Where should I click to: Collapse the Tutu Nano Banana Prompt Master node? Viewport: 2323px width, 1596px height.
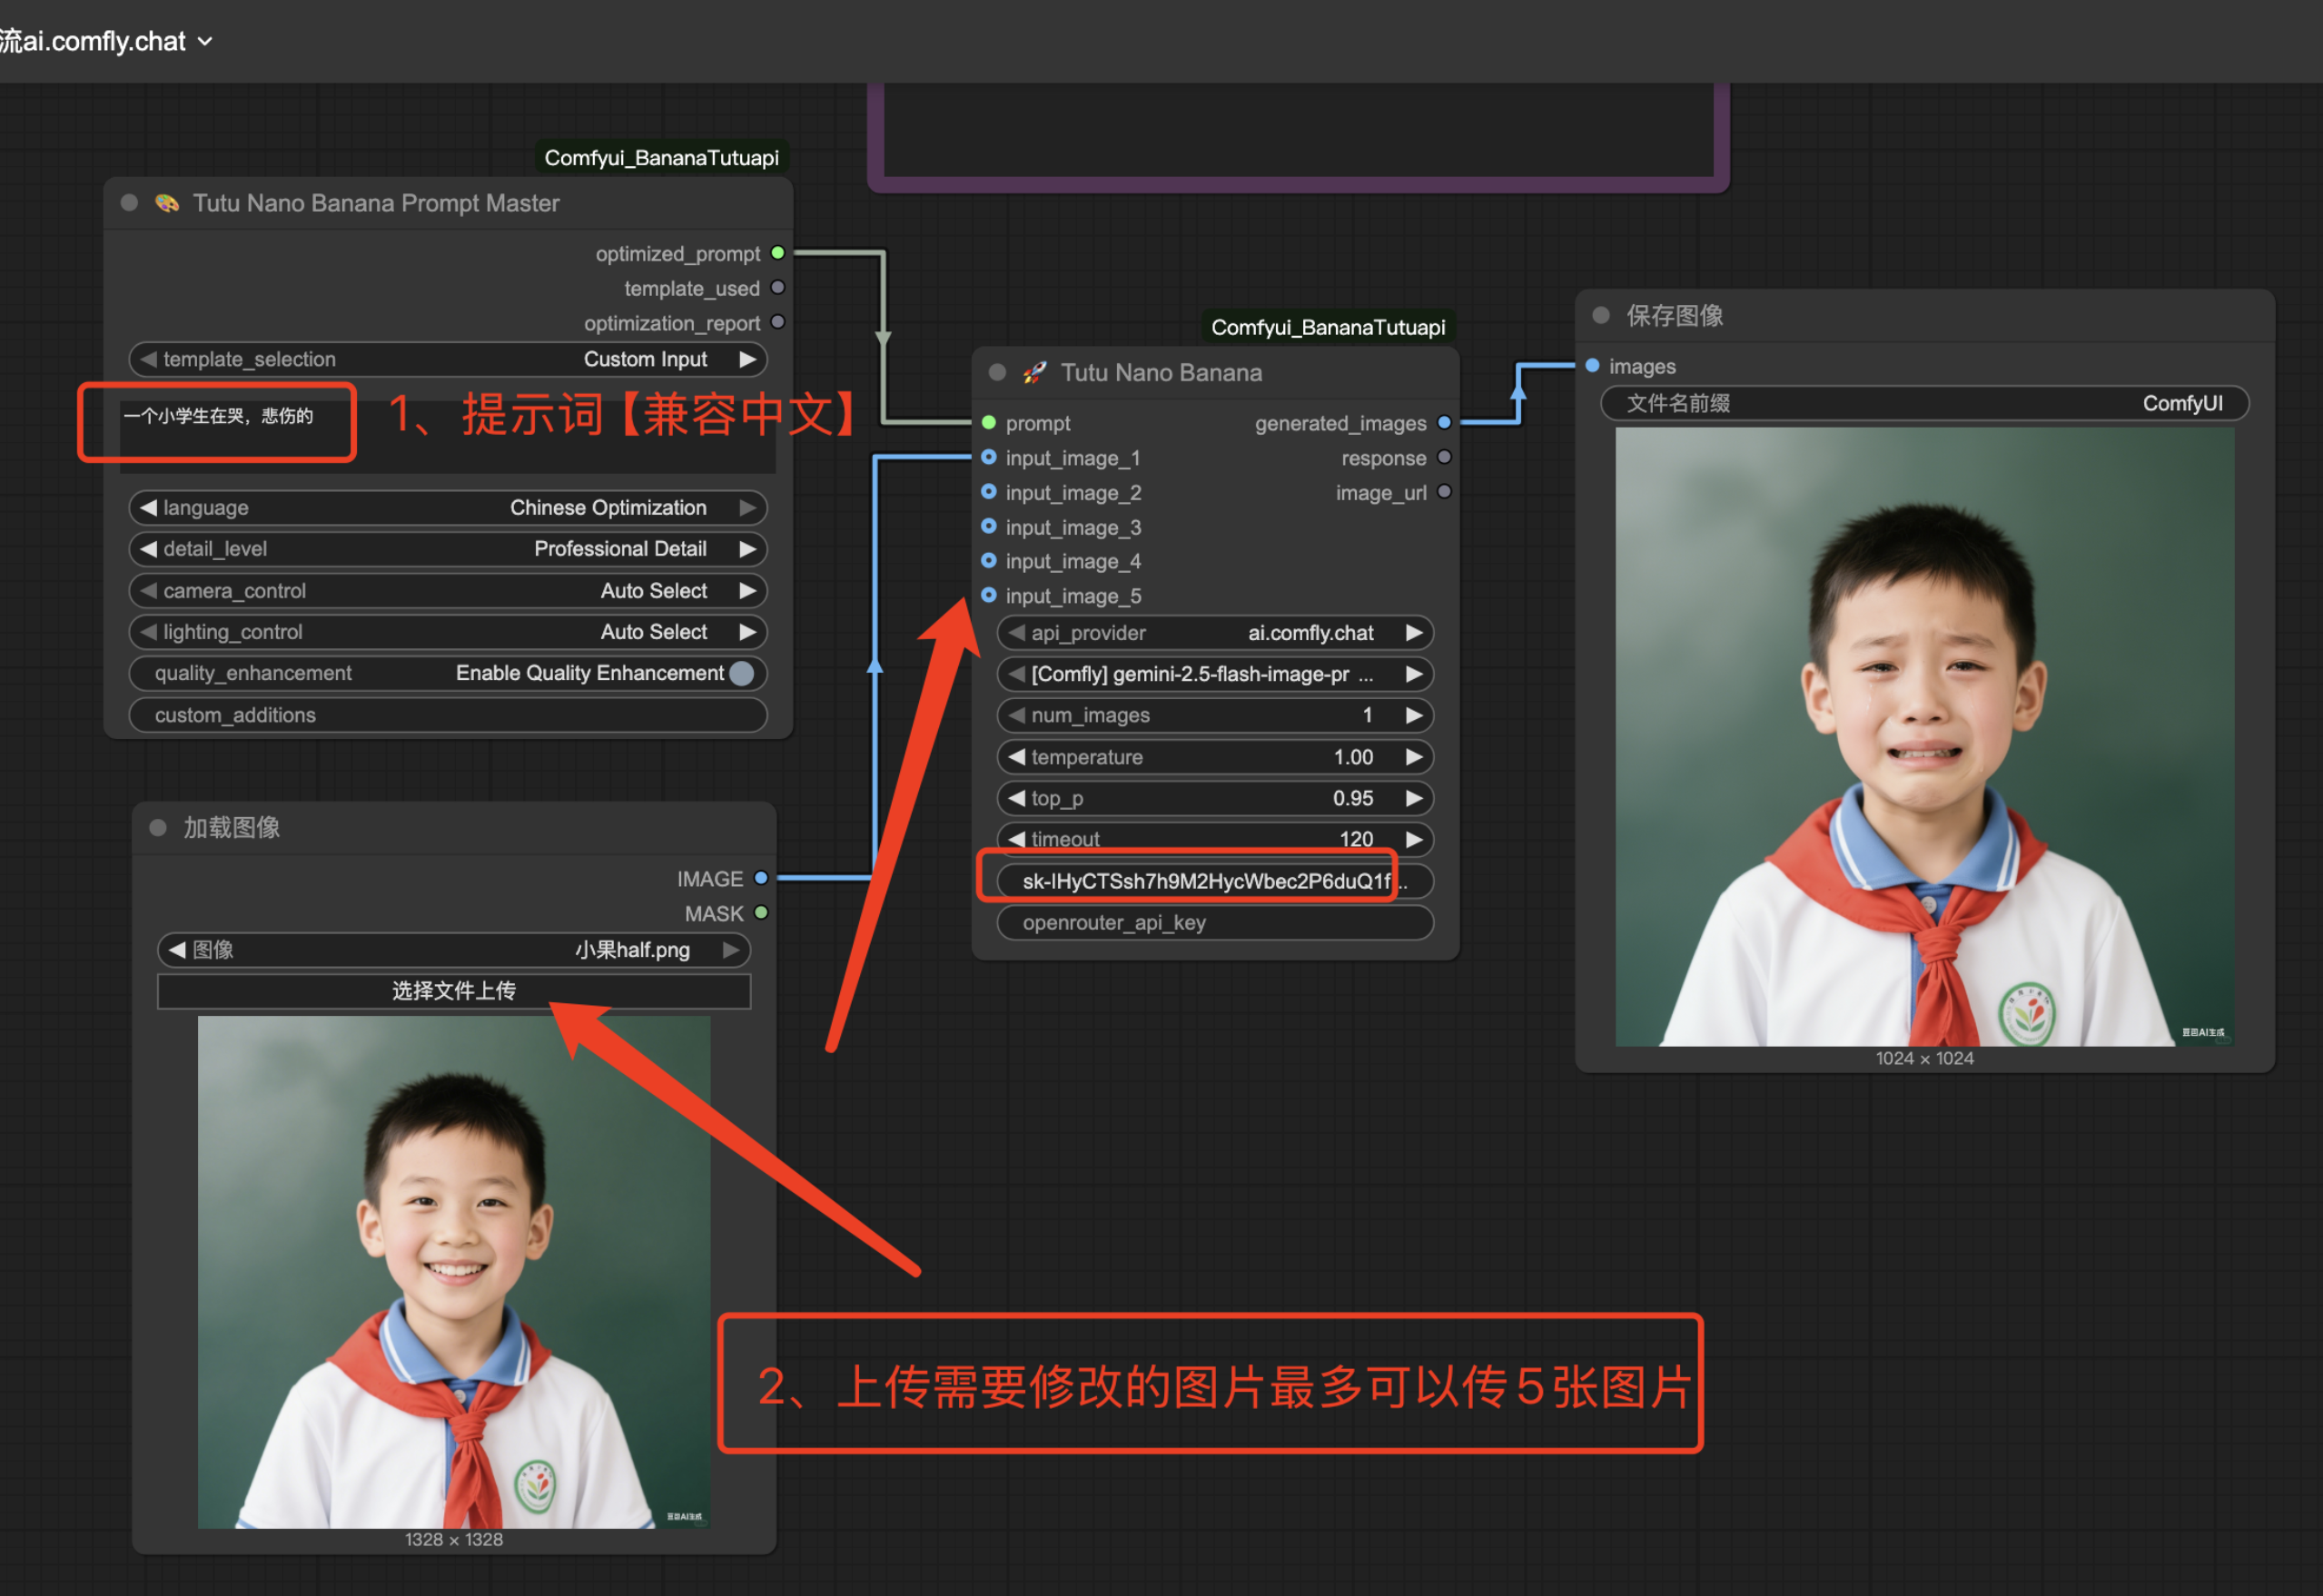coord(129,203)
